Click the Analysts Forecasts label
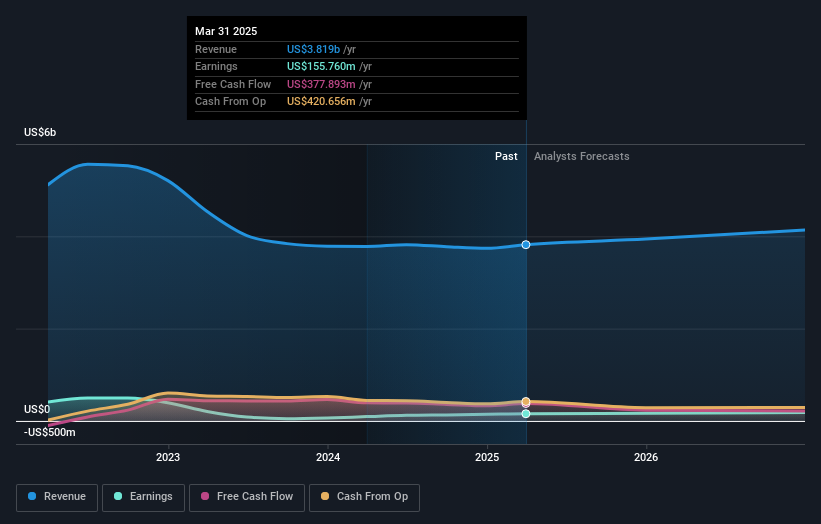The width and height of the screenshot is (821, 524). tap(582, 156)
